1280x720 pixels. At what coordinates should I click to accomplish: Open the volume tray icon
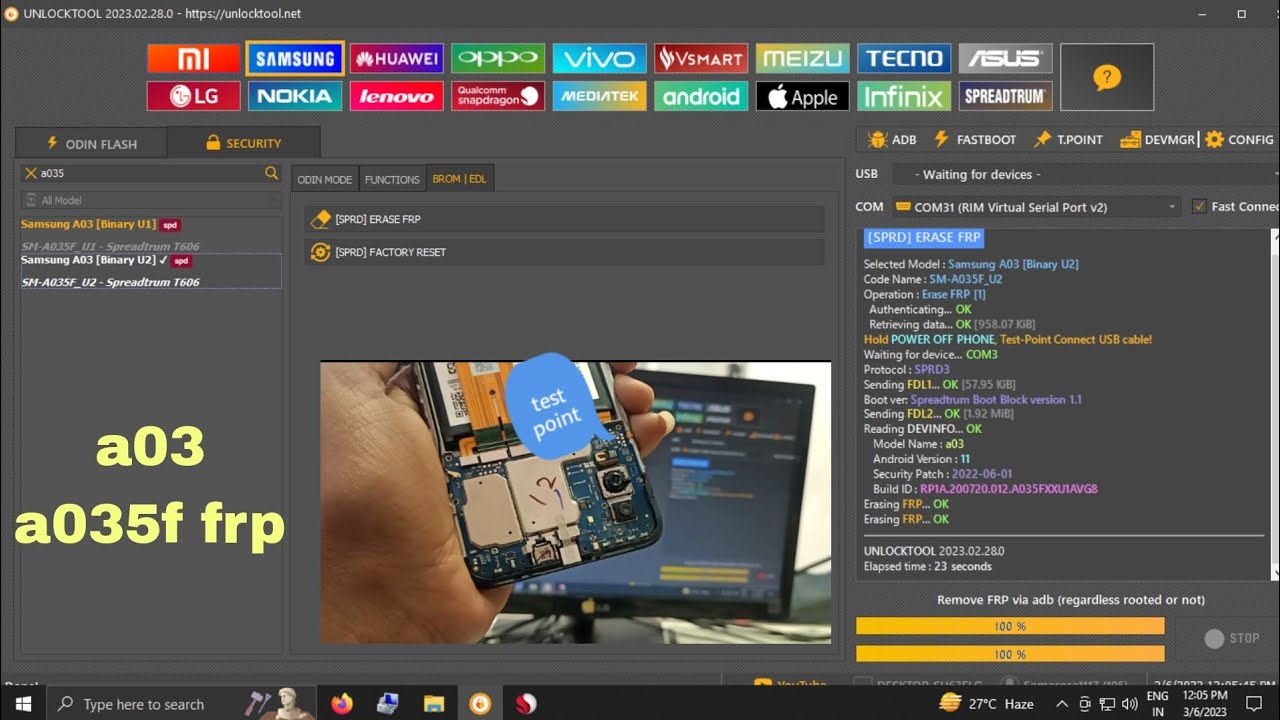click(x=1128, y=704)
